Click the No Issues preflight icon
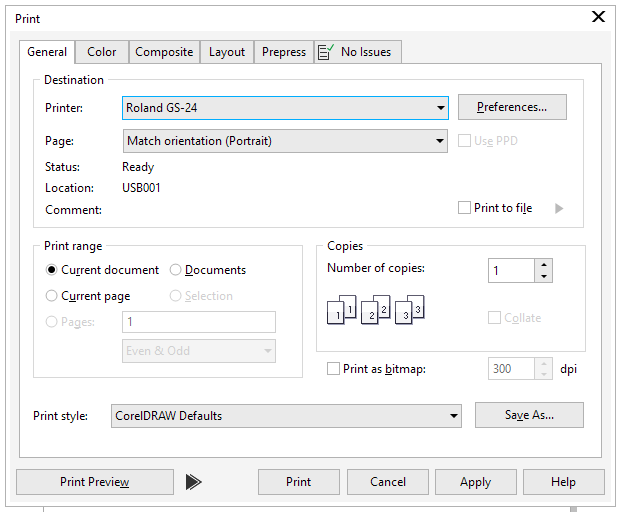The width and height of the screenshot is (621, 512). click(326, 52)
